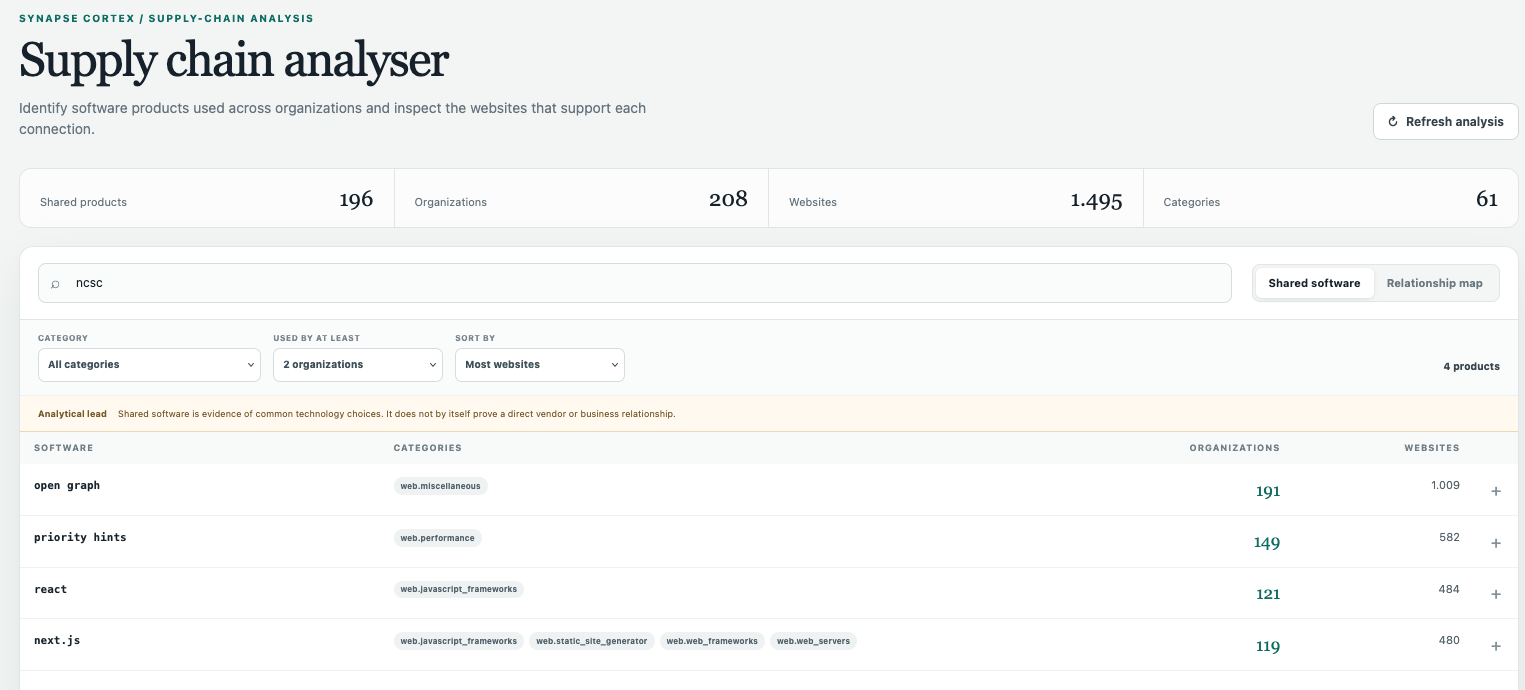Click next.js web.web_frameworks tag
1525x690 pixels.
click(x=712, y=641)
